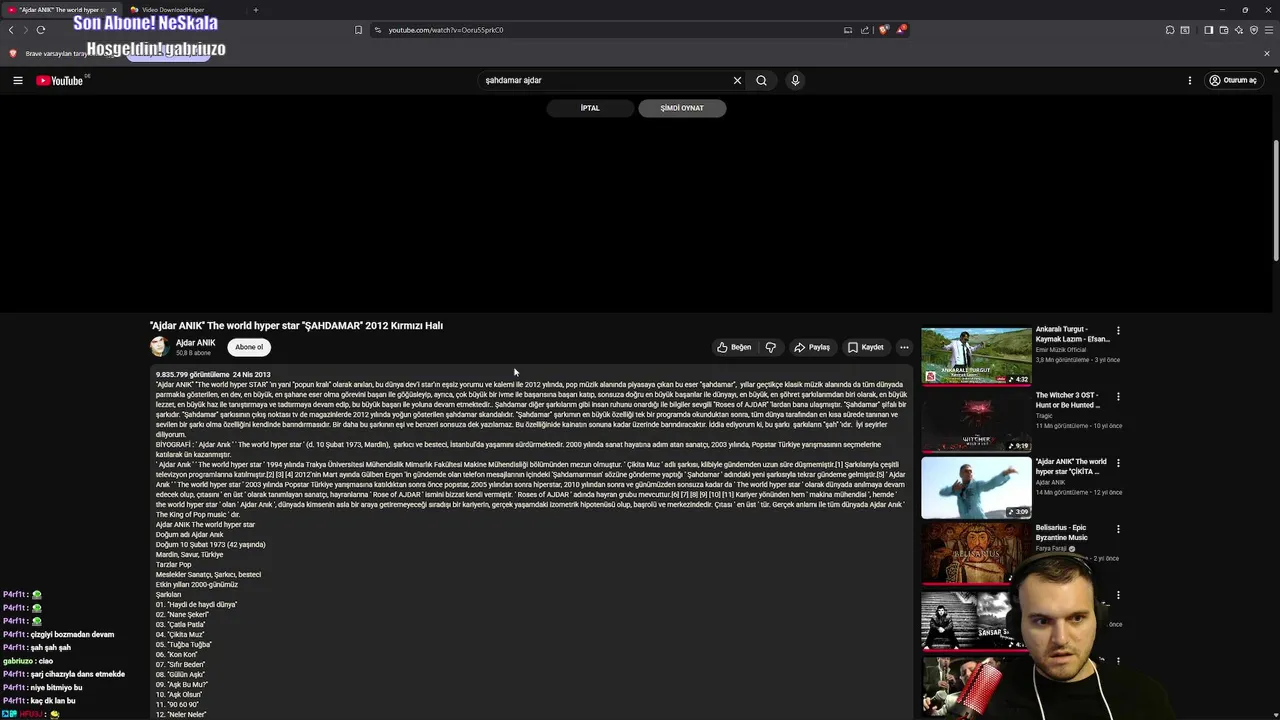Switch to the Ajdar ANIK YouTube tab
1280x720 pixels.
[60, 10]
